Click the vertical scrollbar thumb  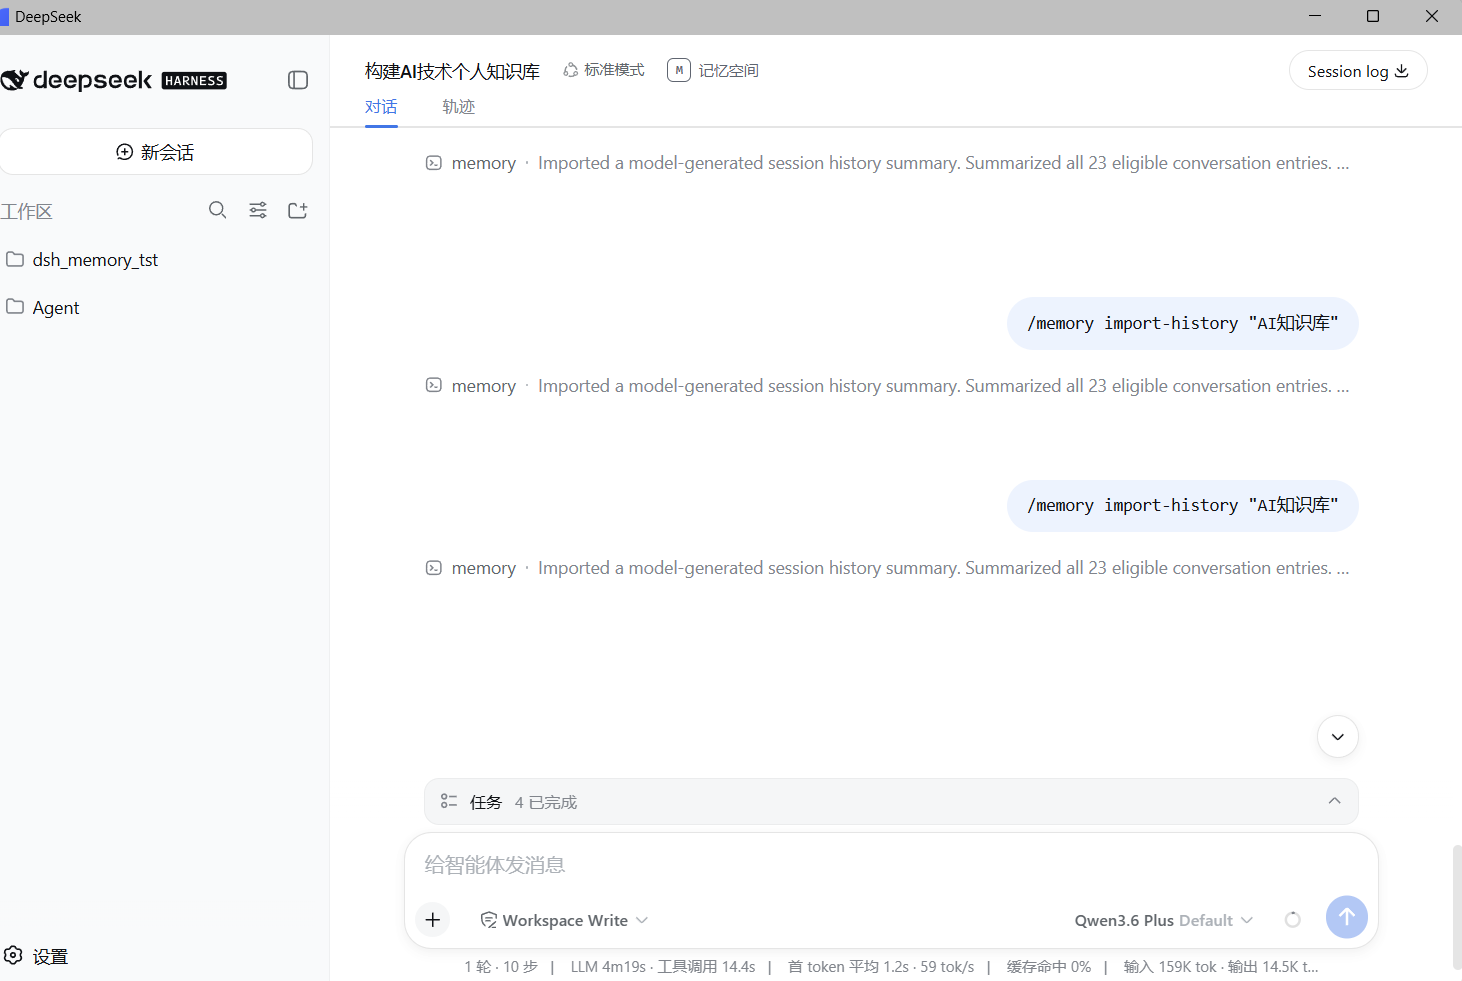(x=1457, y=908)
